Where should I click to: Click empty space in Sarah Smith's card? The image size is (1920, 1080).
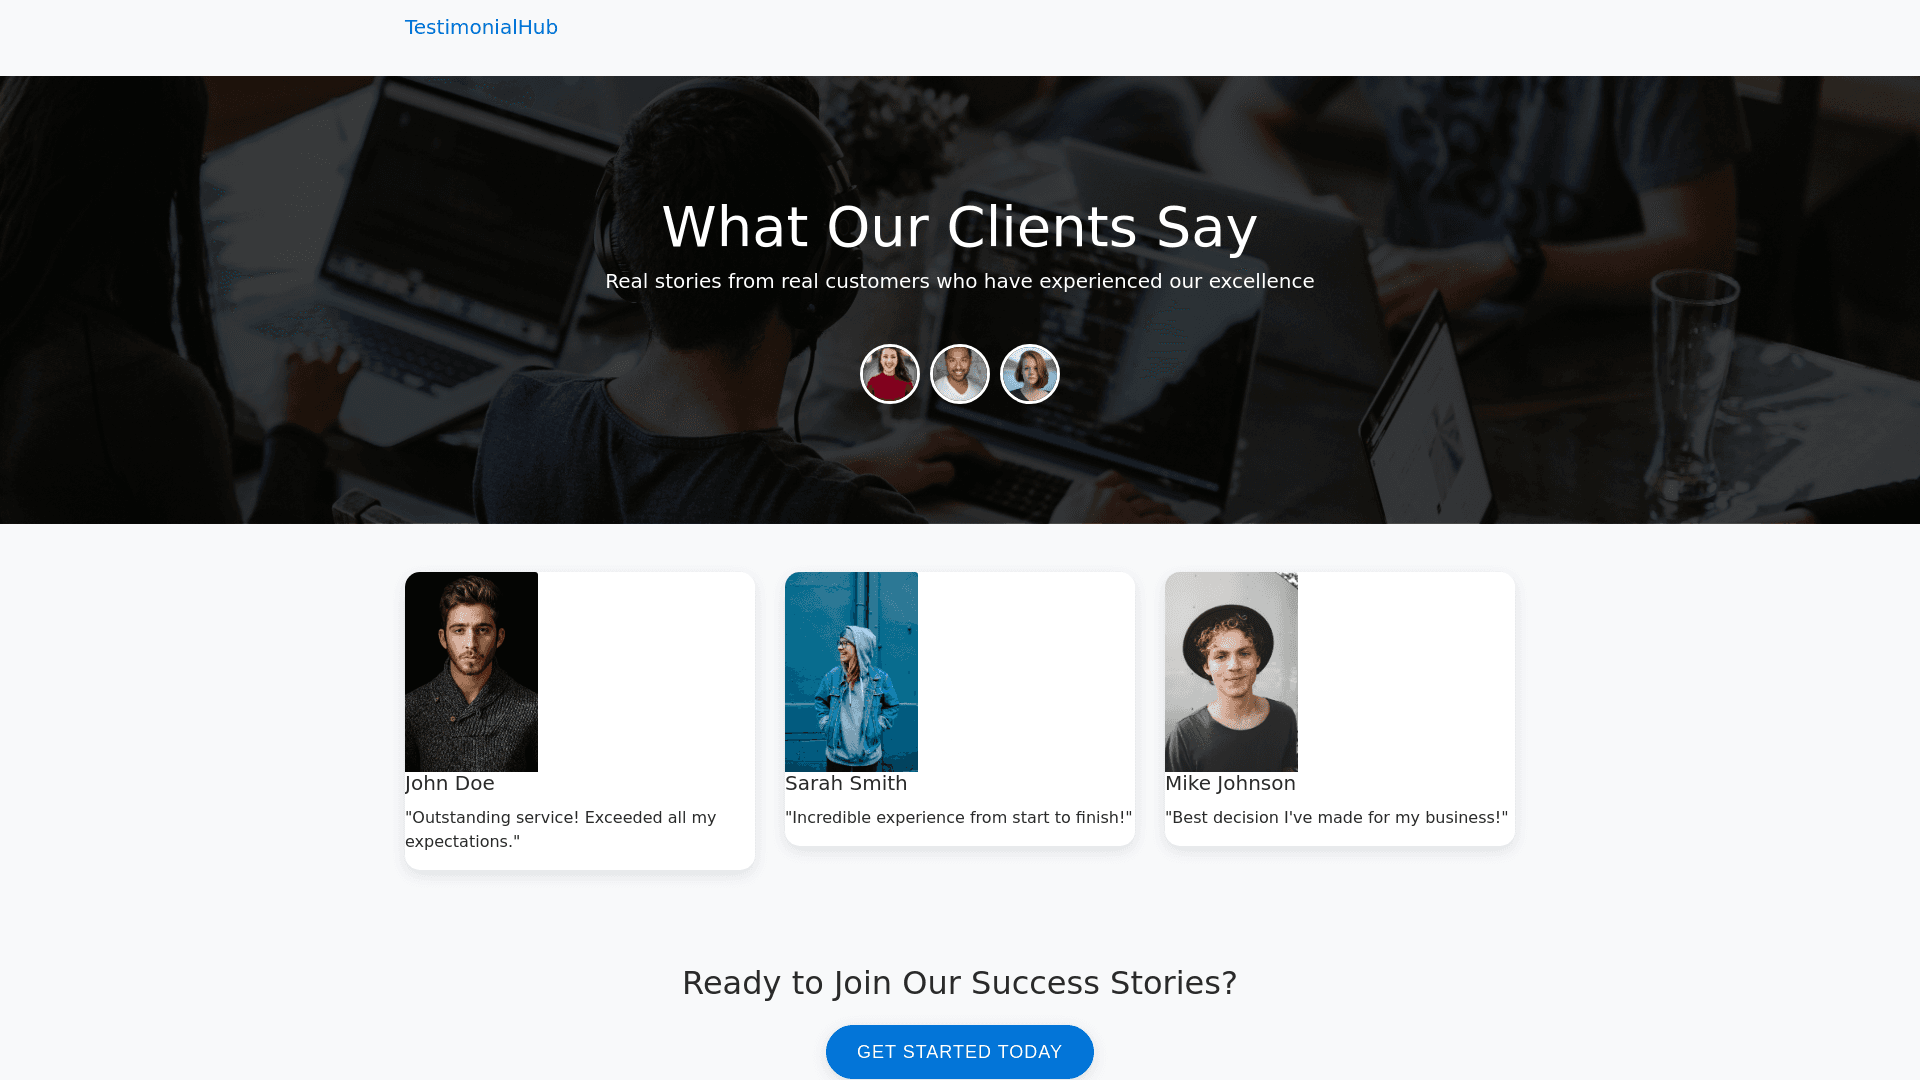(1026, 672)
